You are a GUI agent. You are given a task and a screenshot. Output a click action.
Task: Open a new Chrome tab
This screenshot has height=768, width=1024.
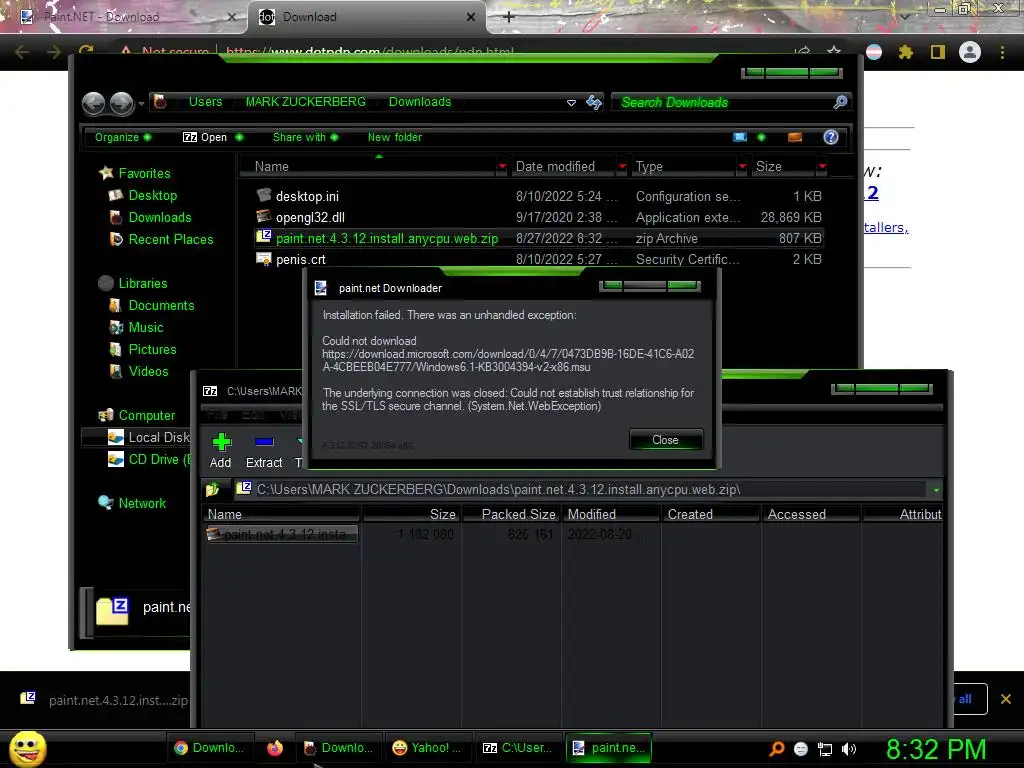[509, 17]
